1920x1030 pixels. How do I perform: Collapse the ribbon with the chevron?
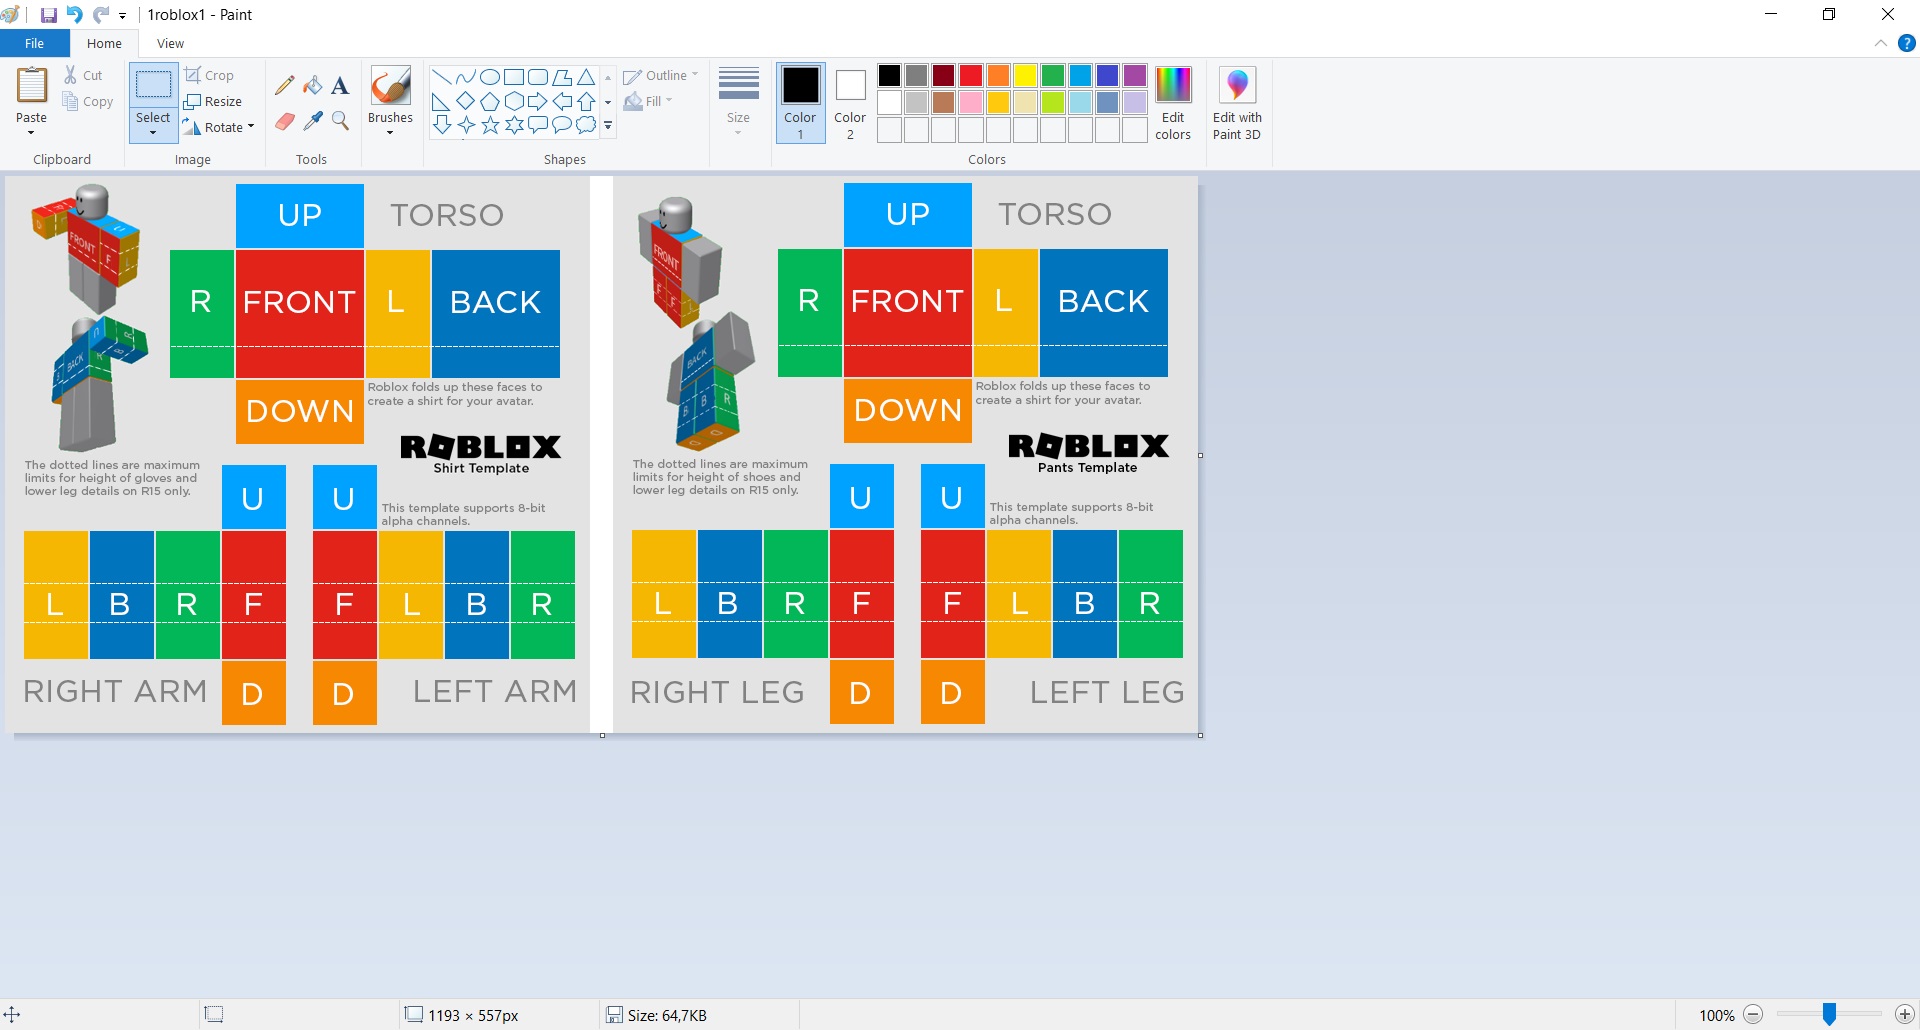point(1880,44)
